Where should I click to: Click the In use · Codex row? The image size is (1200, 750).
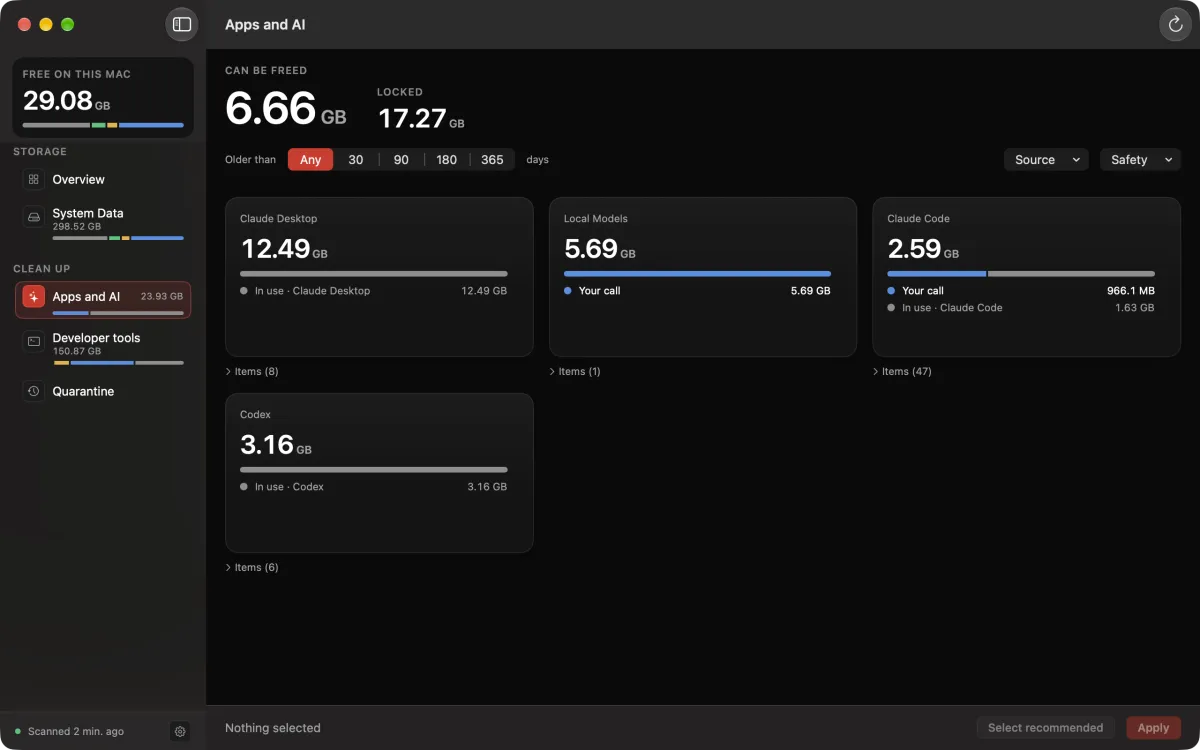[x=374, y=487]
